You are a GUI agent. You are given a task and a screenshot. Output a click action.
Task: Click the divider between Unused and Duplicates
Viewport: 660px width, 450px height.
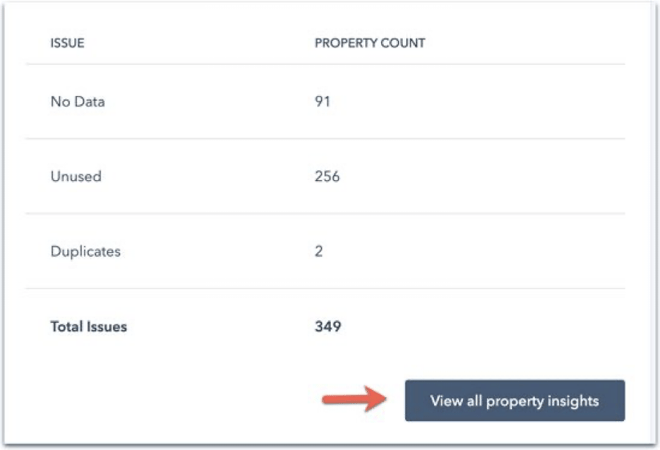click(325, 213)
